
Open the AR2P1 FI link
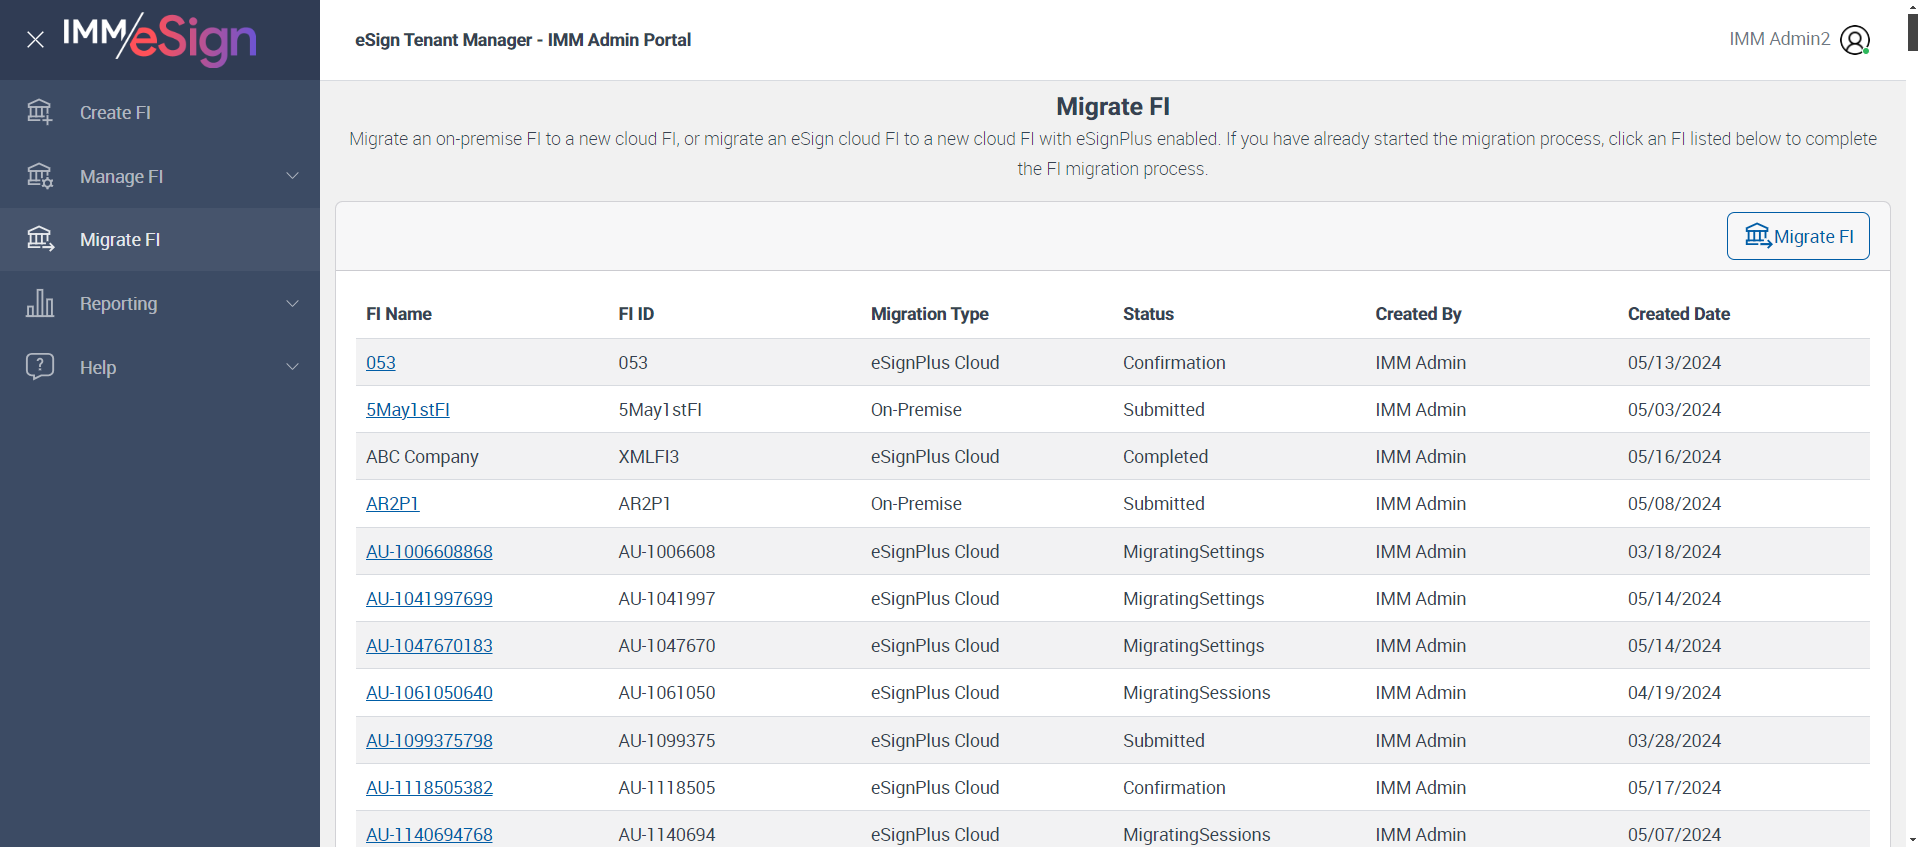pos(392,504)
